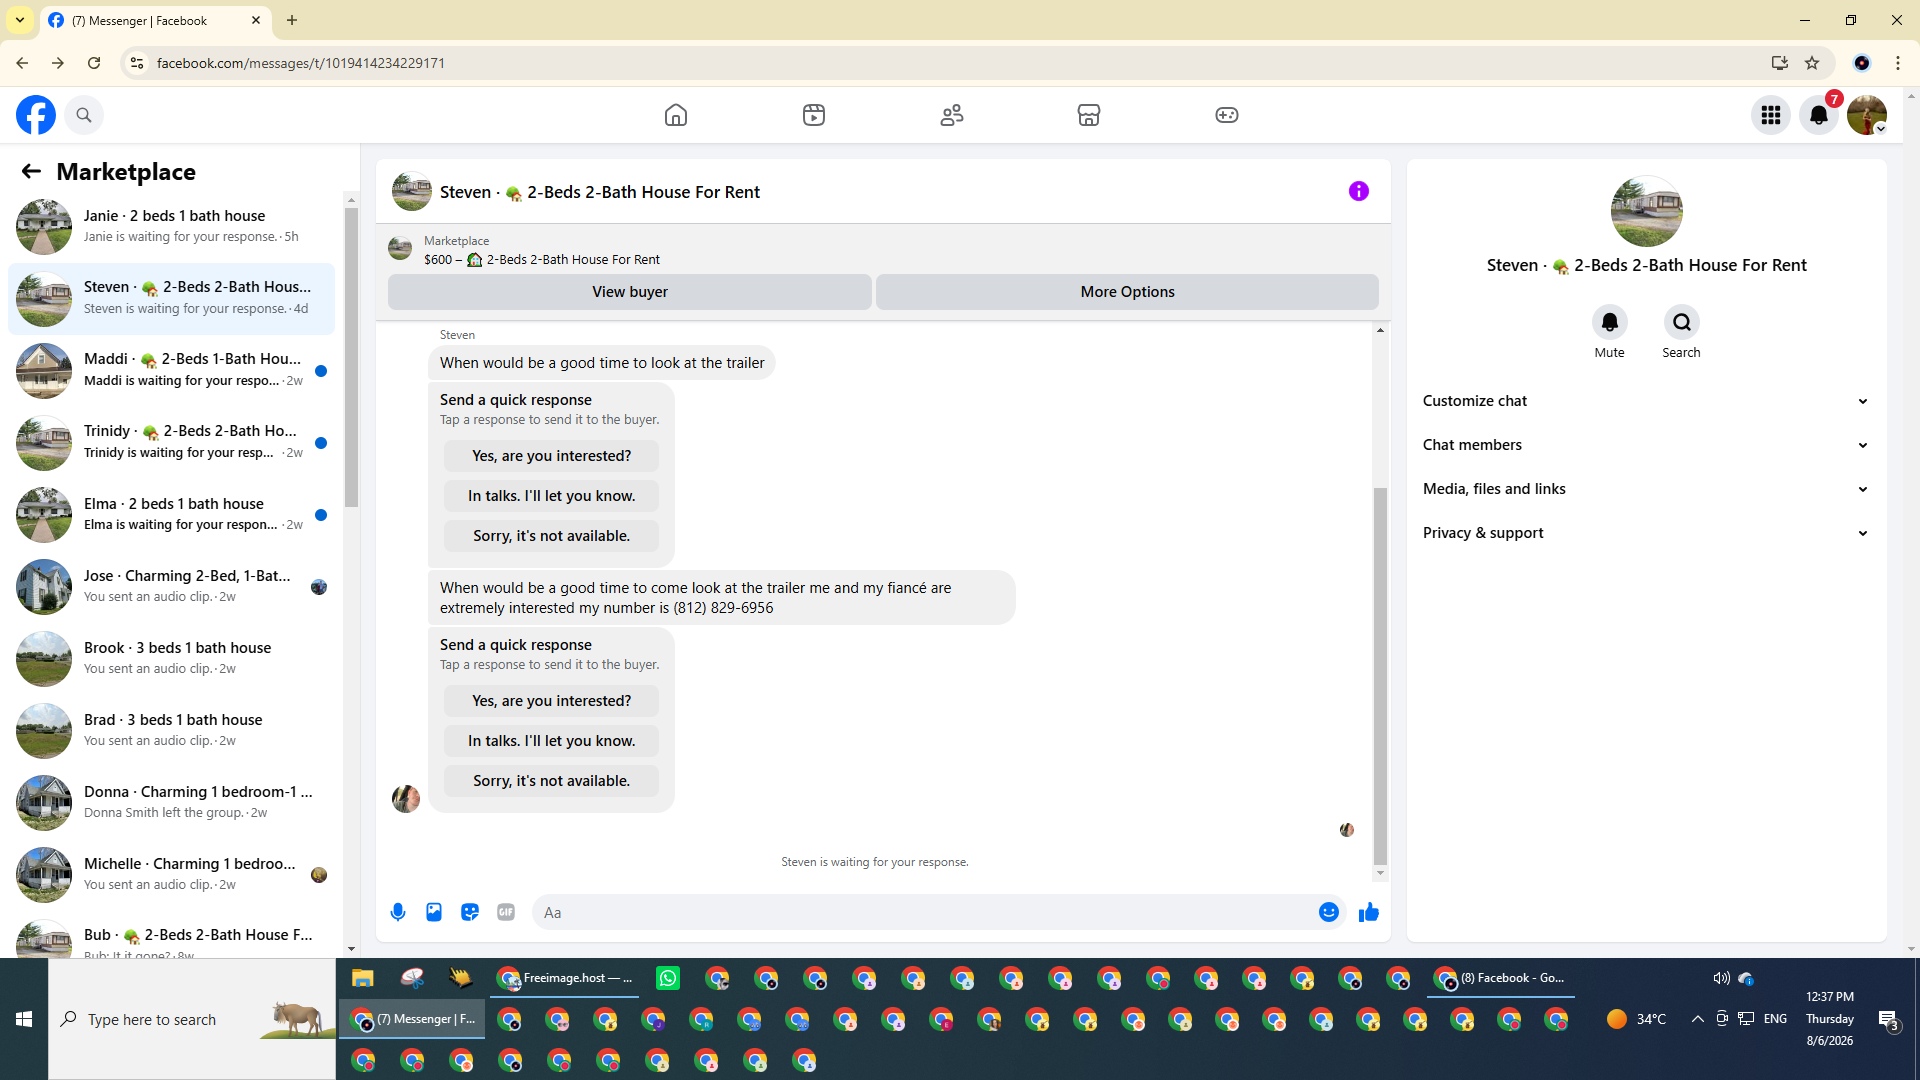Switch to Freeimage.host taskbar window

click(x=566, y=978)
